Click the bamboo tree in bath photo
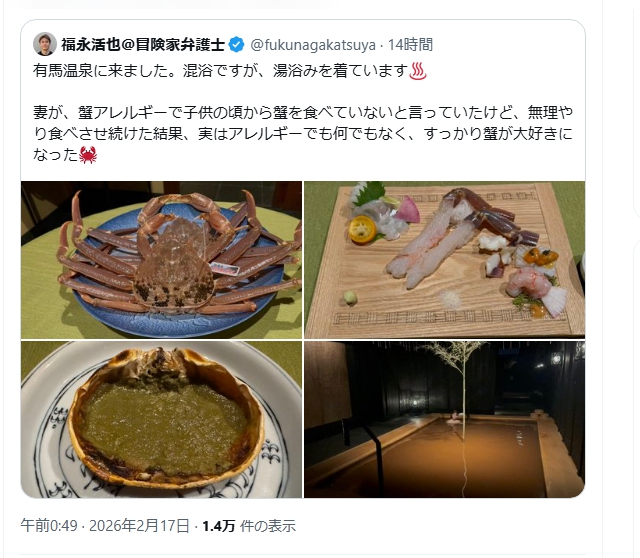This screenshot has width=640, height=558. (x=462, y=392)
